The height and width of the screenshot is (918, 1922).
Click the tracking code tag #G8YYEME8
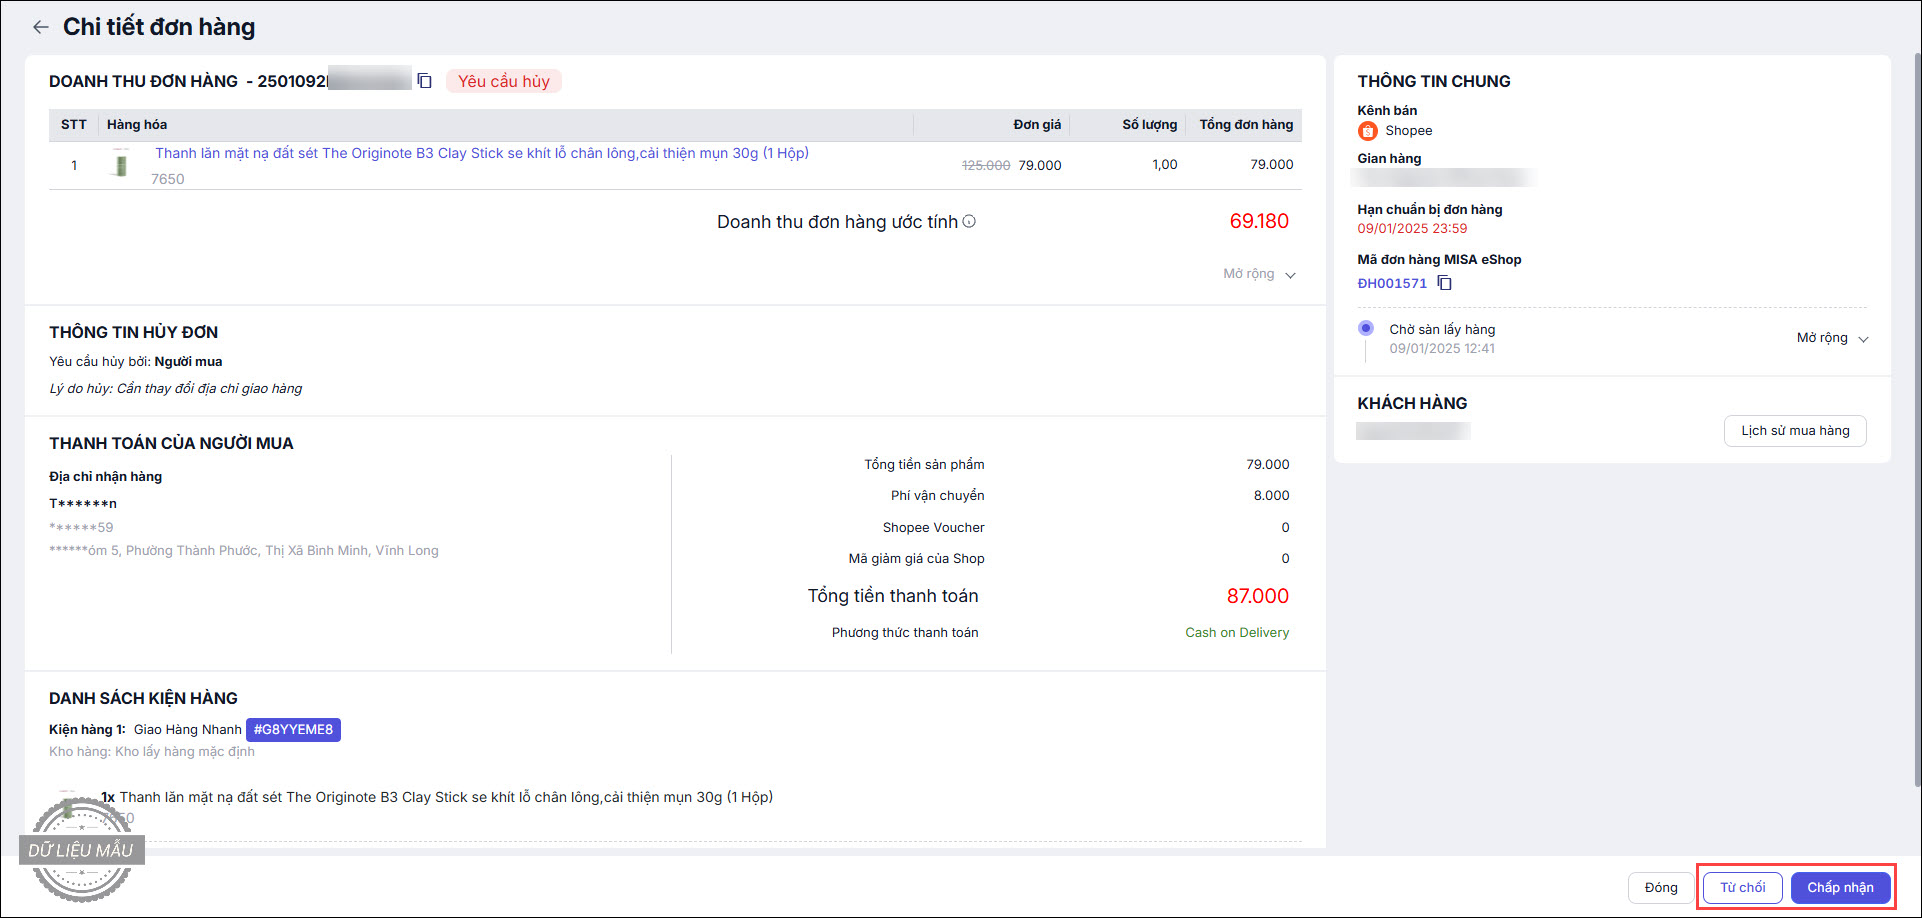point(293,730)
